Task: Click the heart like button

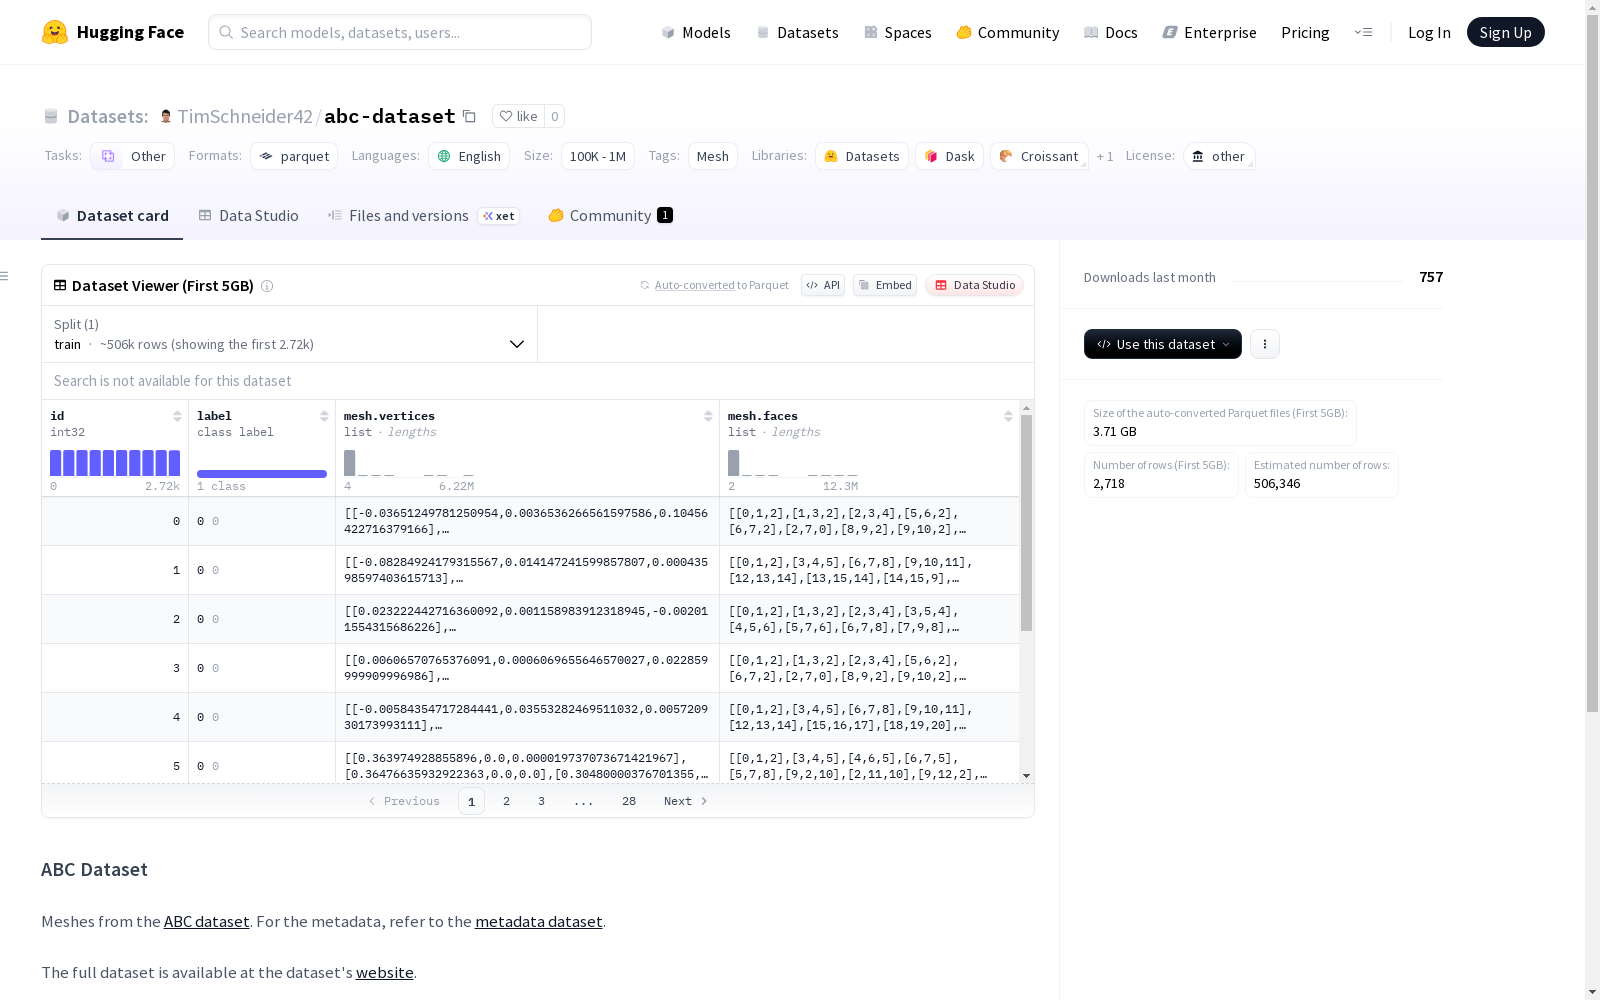Action: coord(518,116)
